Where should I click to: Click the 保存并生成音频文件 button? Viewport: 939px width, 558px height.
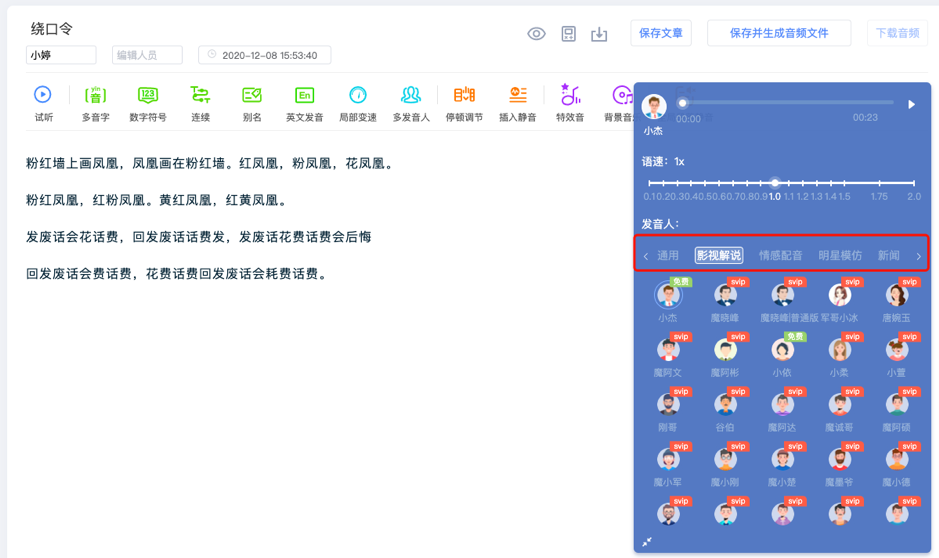click(x=779, y=33)
